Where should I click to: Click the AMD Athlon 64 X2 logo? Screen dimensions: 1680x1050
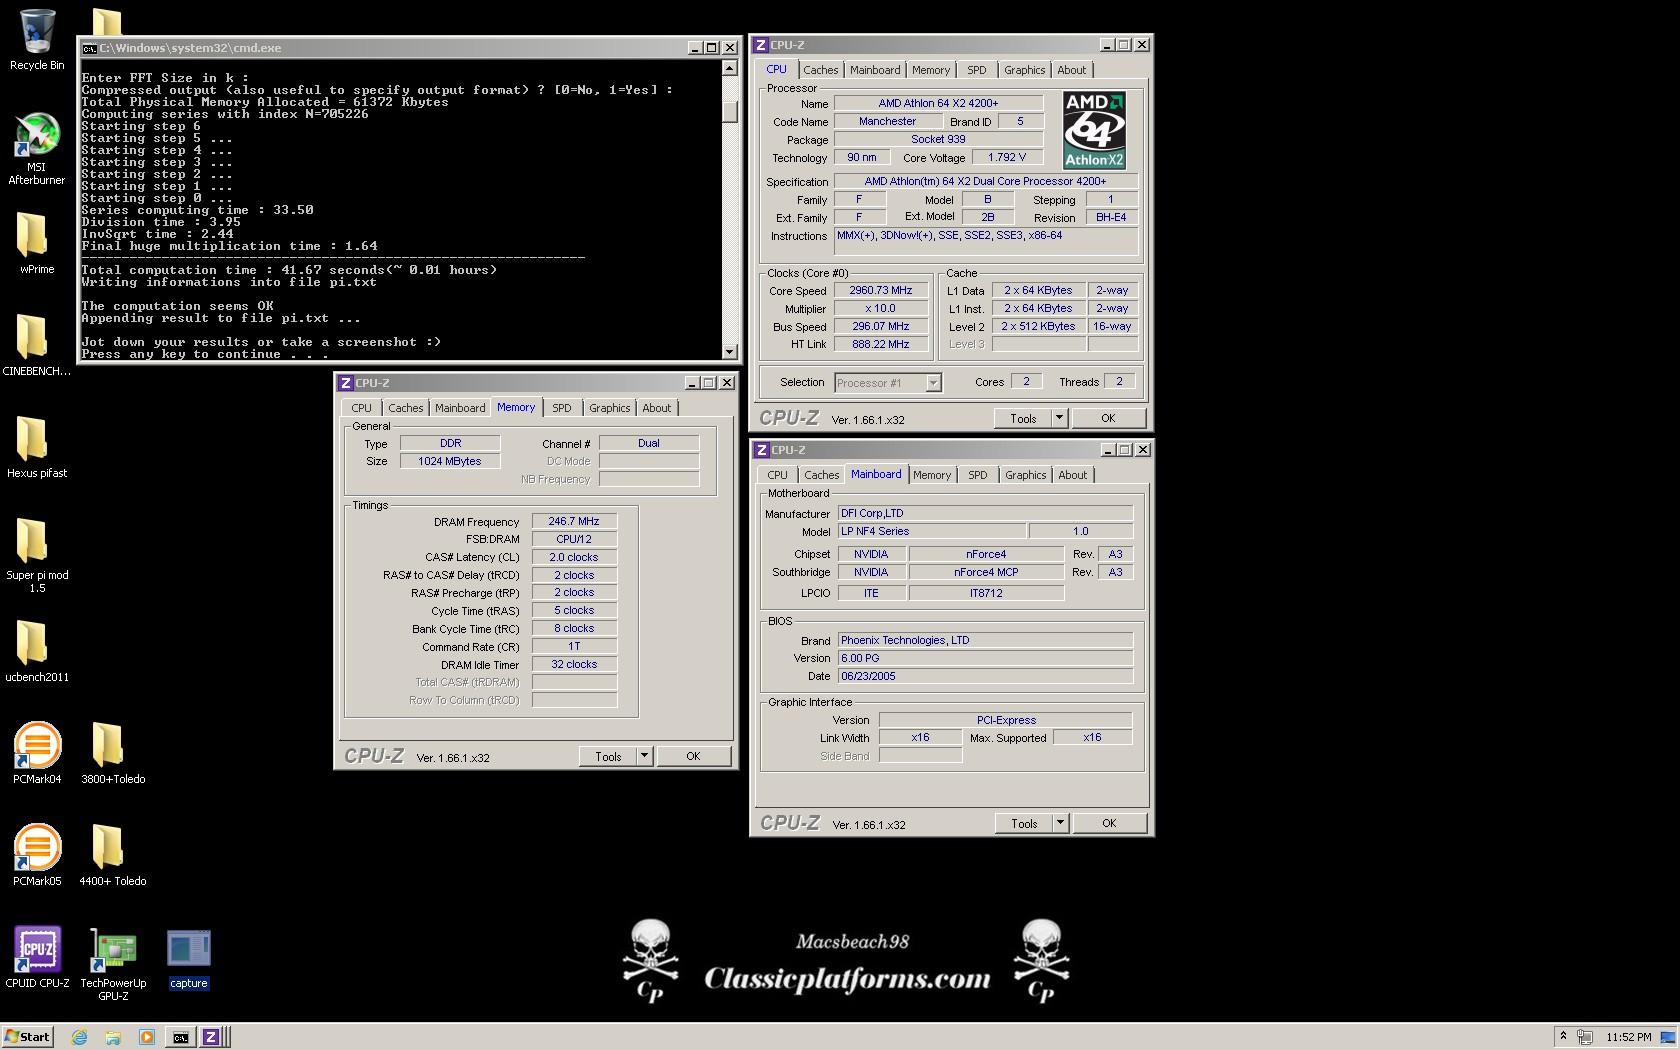point(1094,130)
